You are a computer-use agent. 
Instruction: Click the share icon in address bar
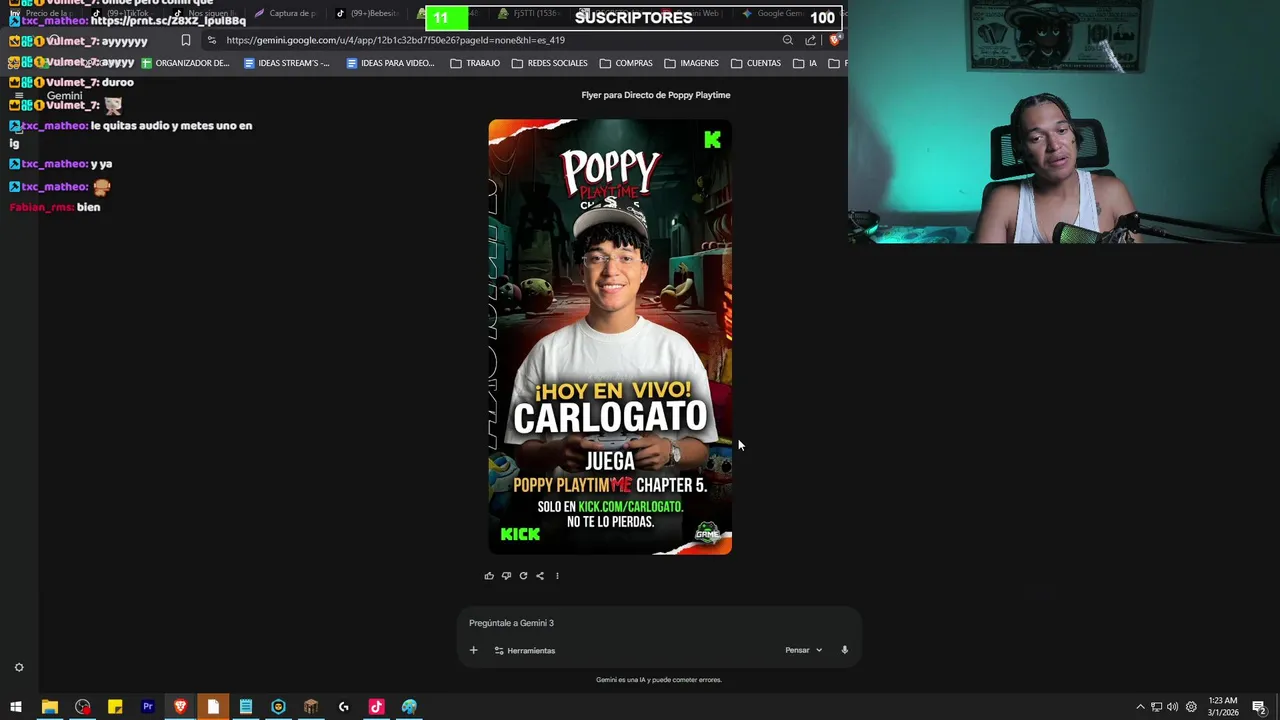click(x=810, y=40)
